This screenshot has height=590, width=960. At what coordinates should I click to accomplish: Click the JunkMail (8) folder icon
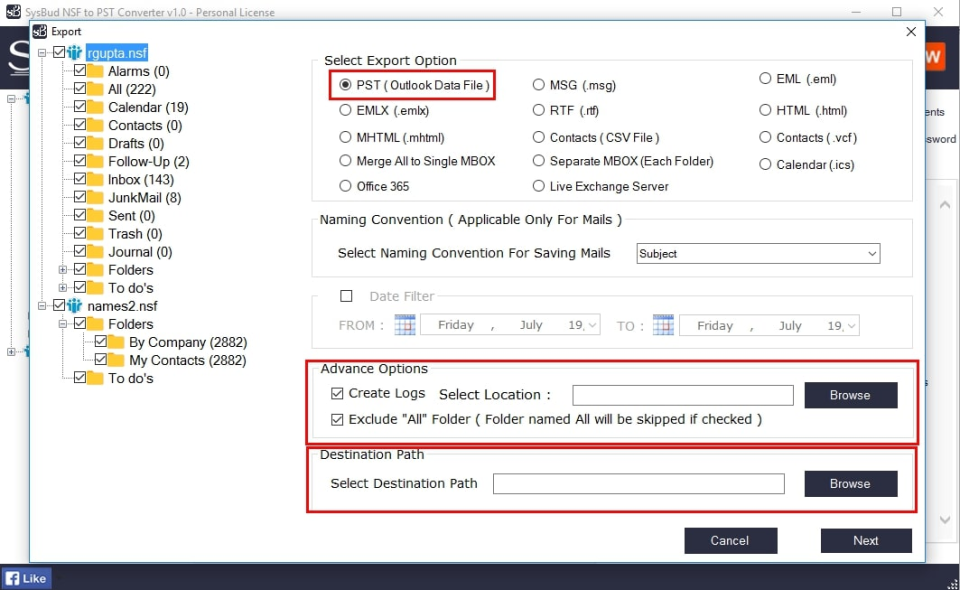pyautogui.click(x=95, y=198)
